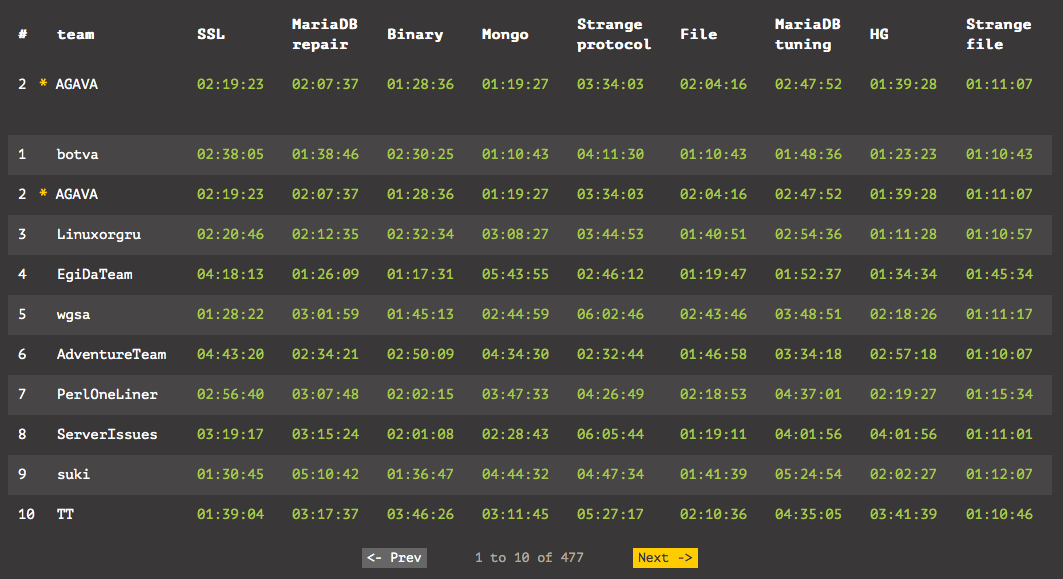Select team name suki
This screenshot has width=1063, height=579.
coord(73,474)
